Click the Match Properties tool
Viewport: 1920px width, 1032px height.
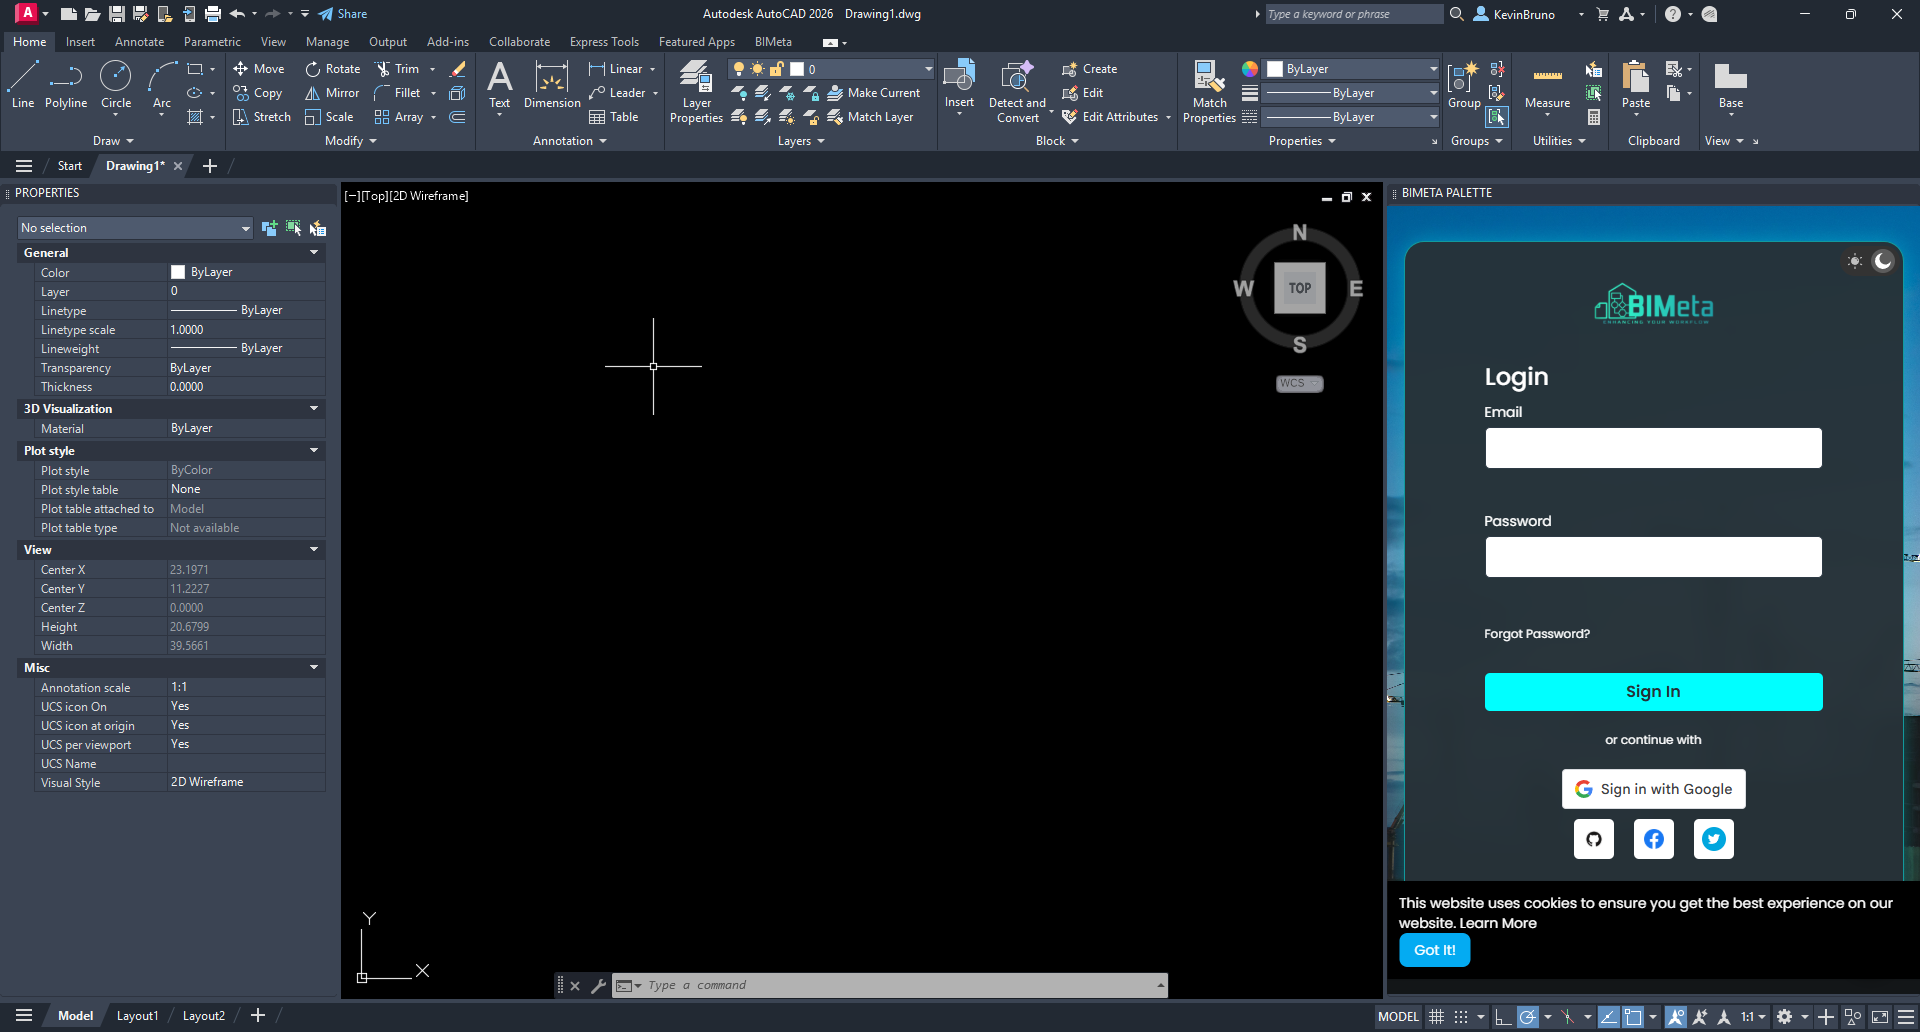[1209, 91]
